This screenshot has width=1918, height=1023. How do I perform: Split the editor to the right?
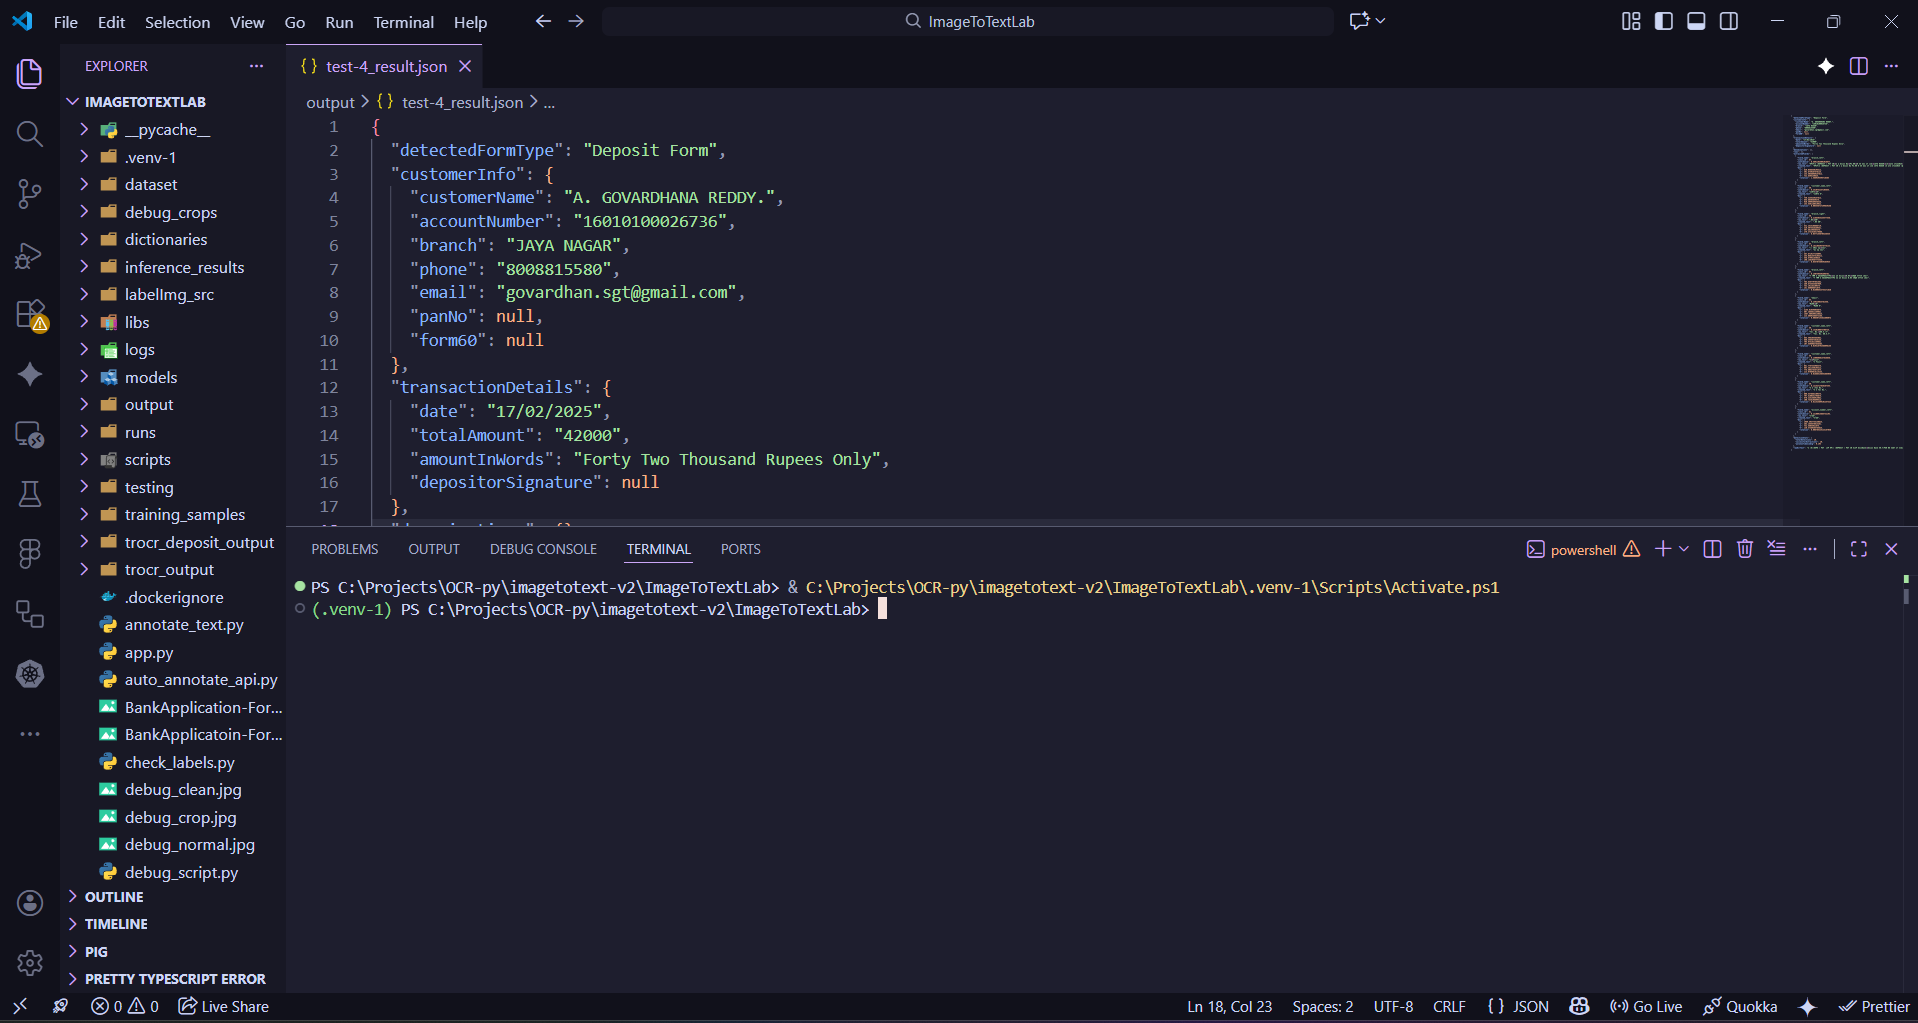(1859, 66)
